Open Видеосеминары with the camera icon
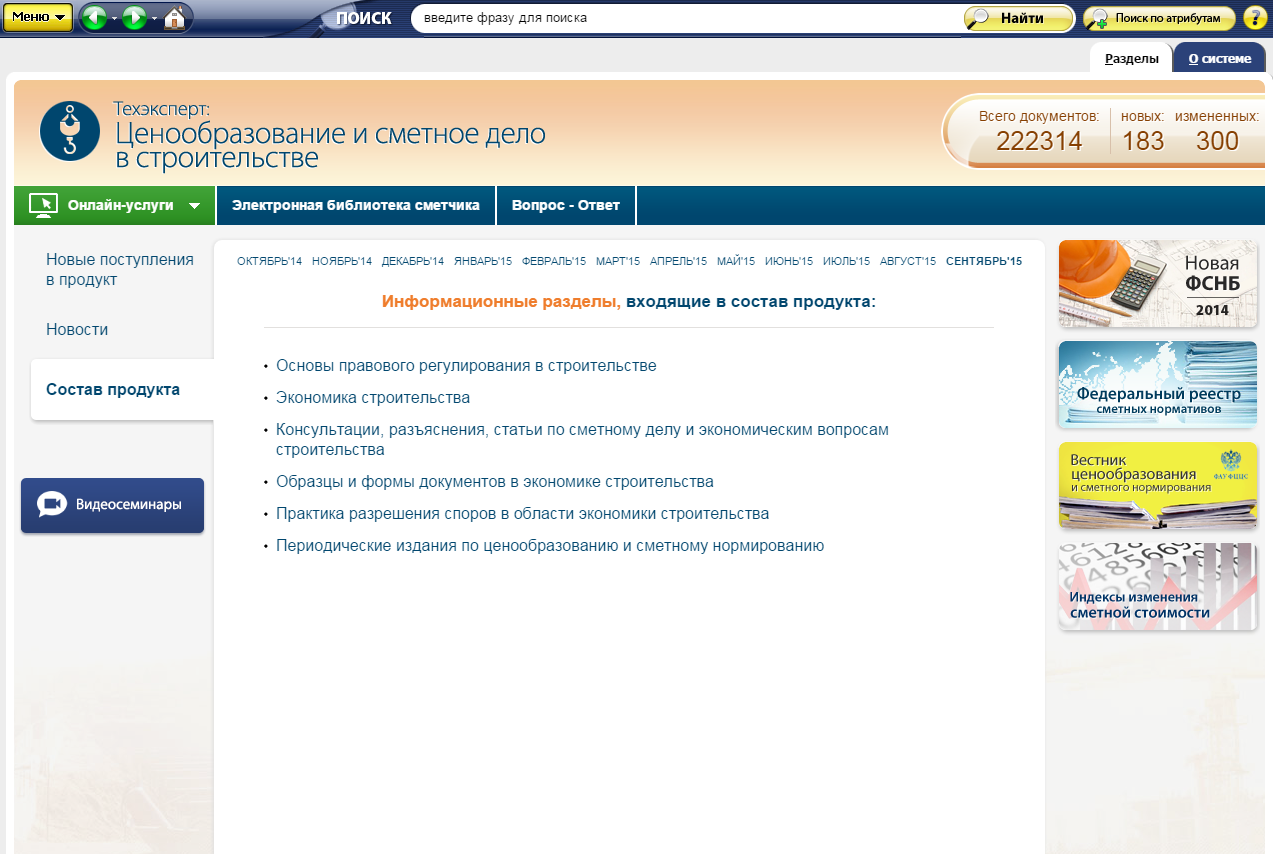 112,505
